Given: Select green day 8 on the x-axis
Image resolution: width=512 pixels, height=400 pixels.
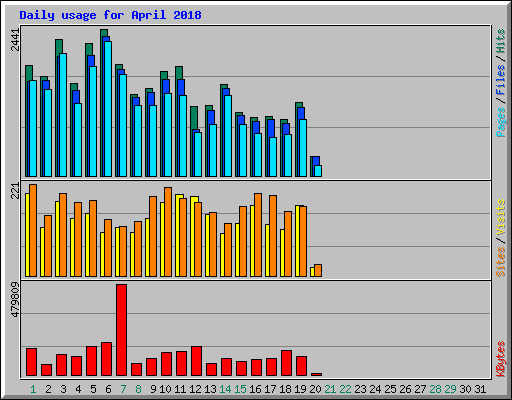Looking at the screenshot, I should [x=138, y=389].
